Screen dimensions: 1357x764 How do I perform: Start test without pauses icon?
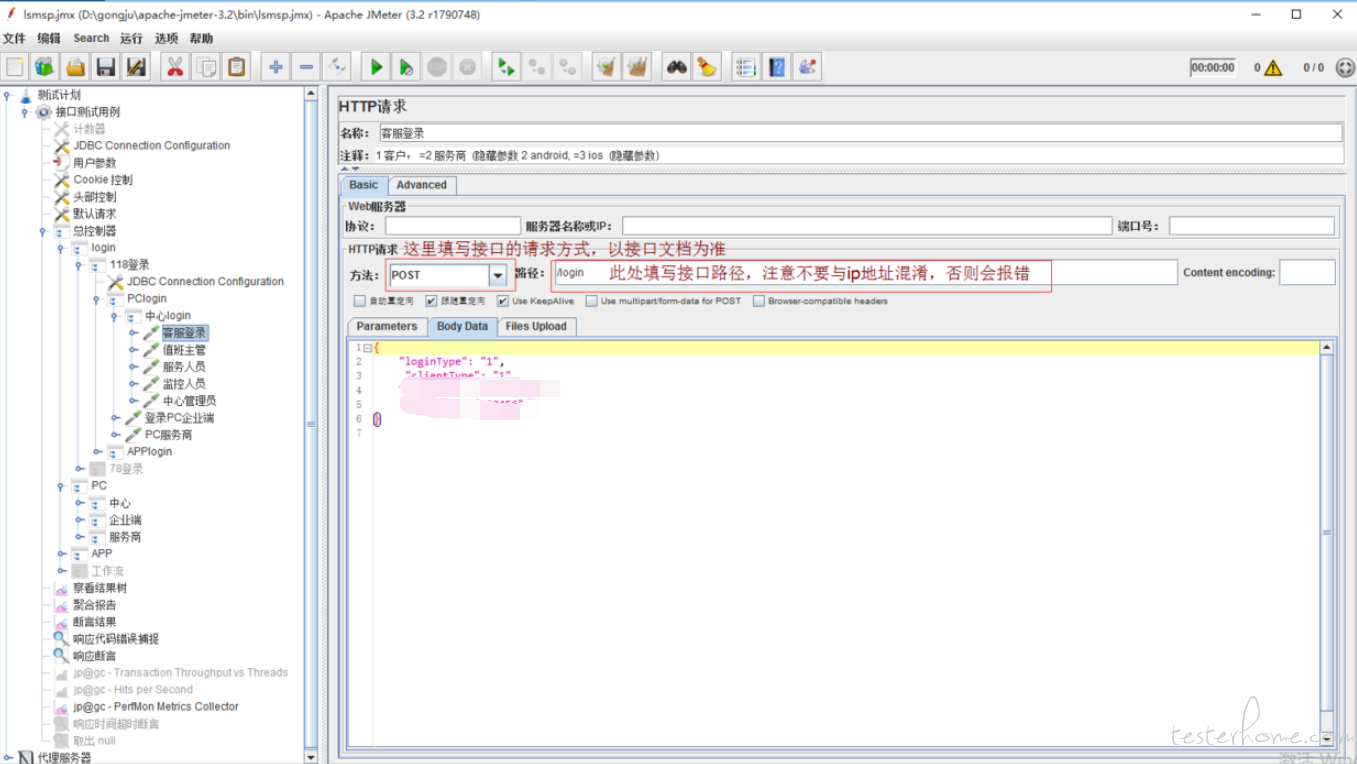pos(406,67)
